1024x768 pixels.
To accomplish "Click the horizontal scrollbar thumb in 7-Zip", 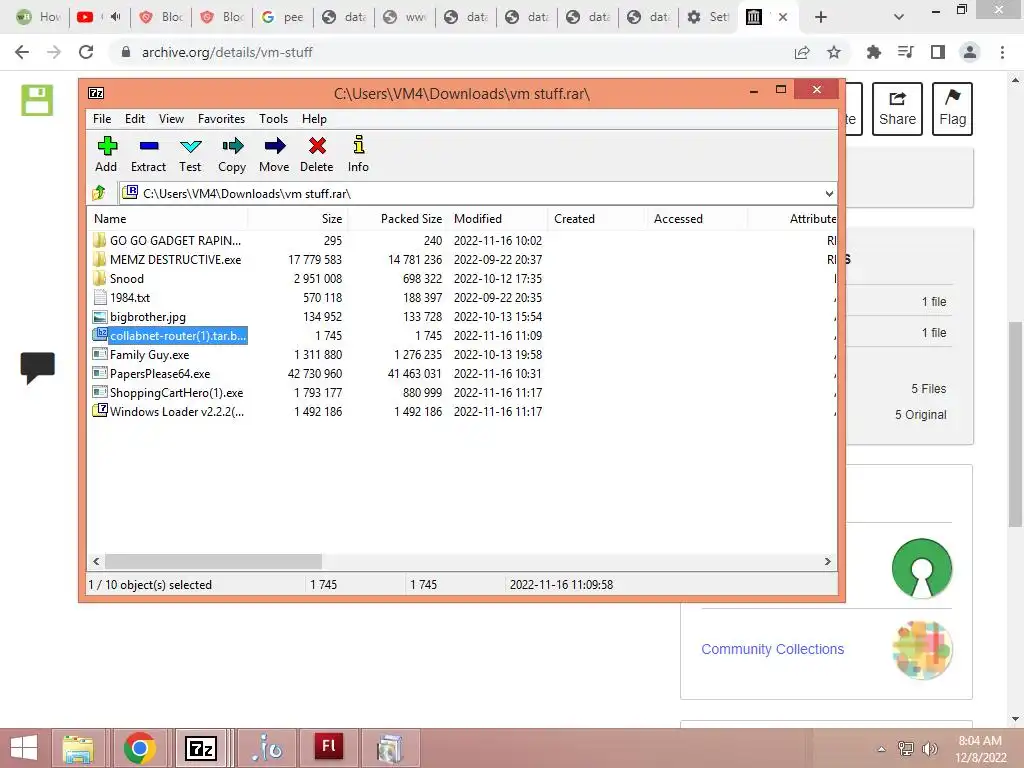I will pyautogui.click(x=214, y=561).
